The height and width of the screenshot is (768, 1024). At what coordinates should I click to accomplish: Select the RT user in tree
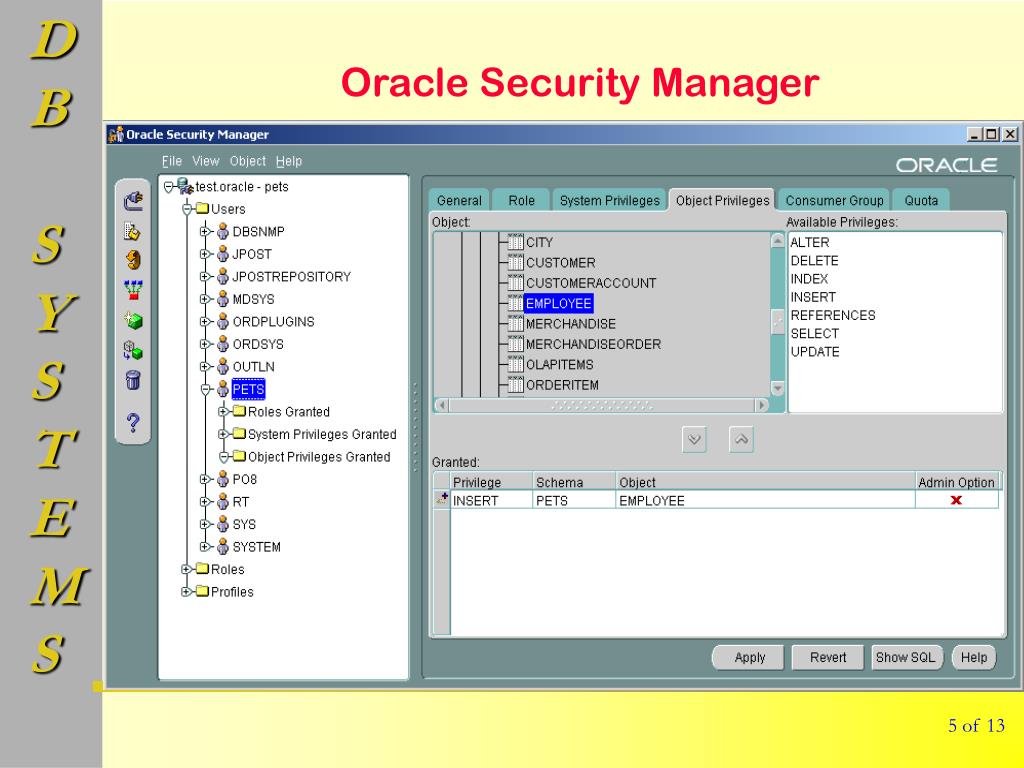[240, 502]
